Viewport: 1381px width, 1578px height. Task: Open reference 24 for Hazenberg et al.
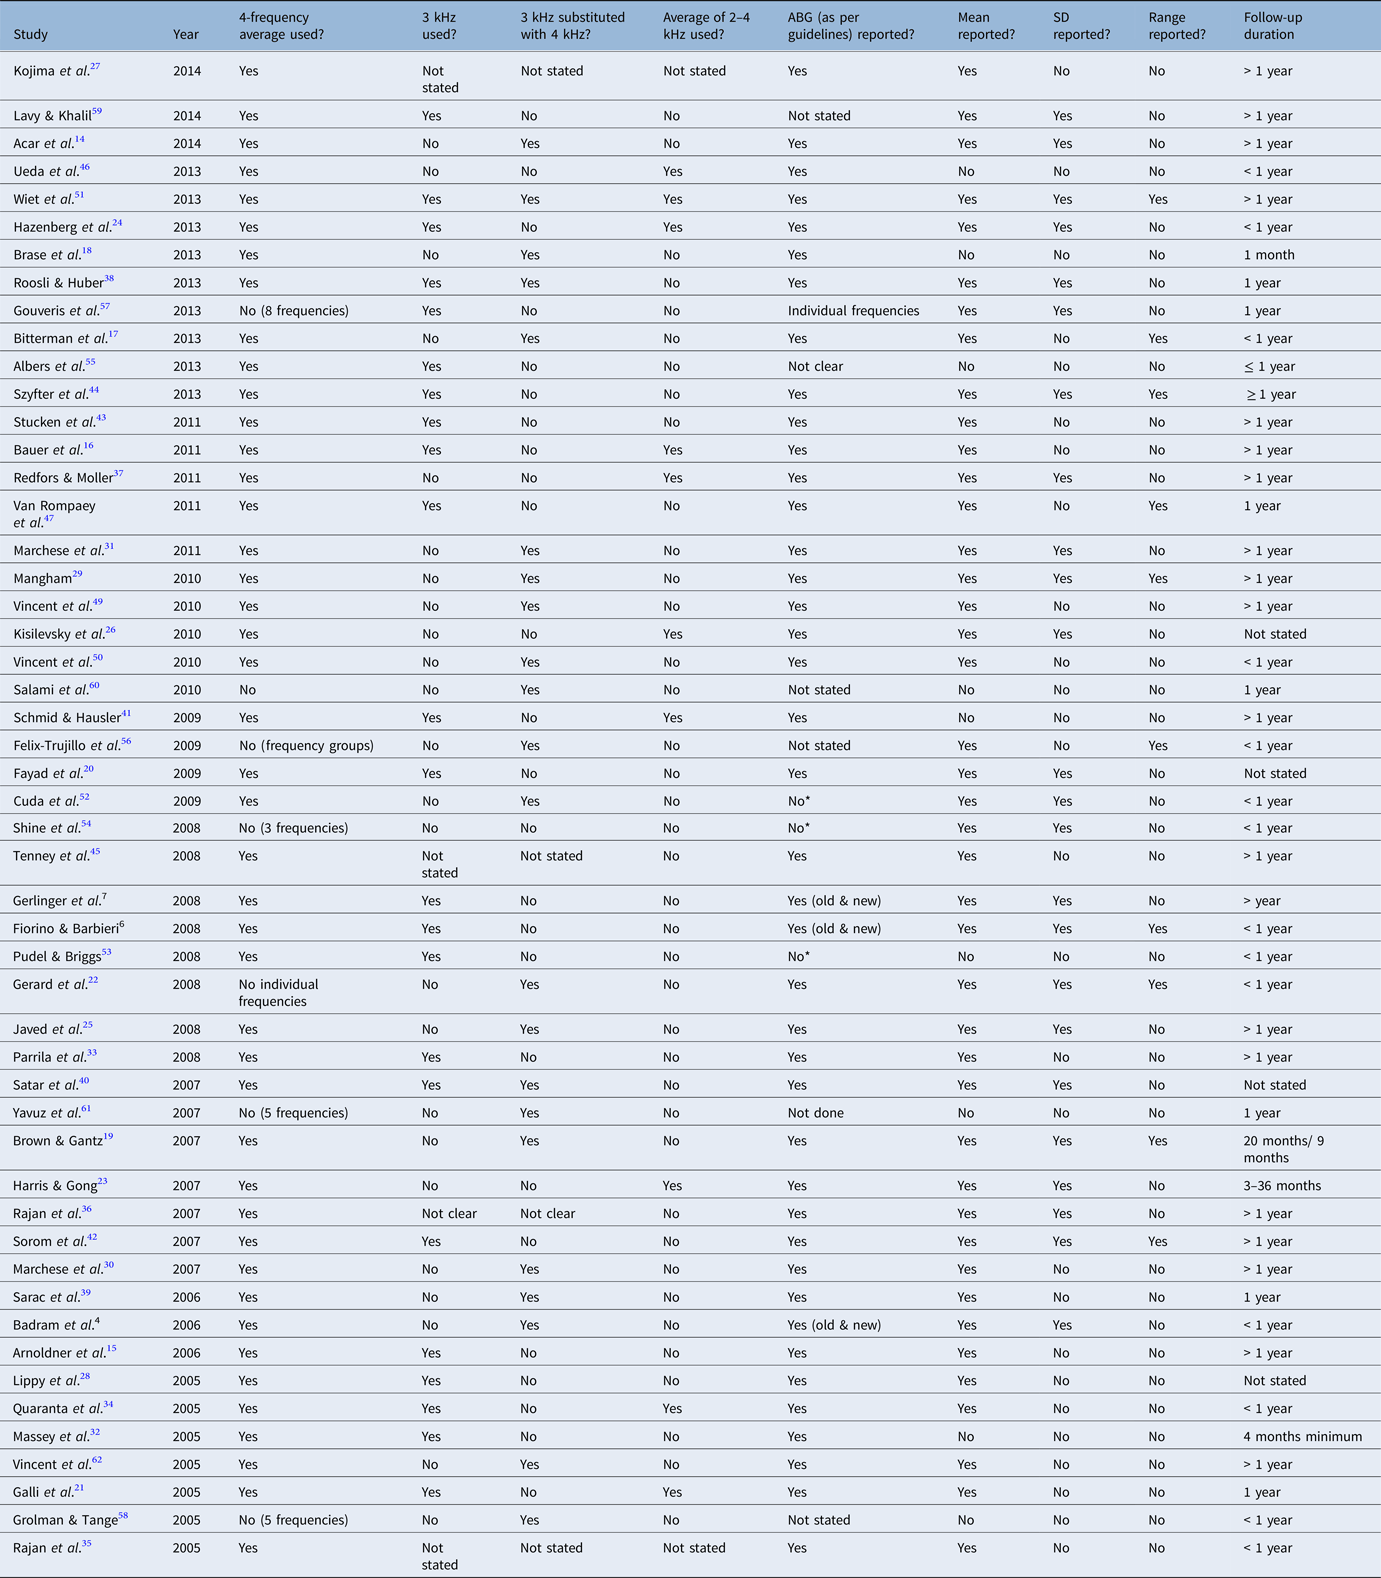117,224
